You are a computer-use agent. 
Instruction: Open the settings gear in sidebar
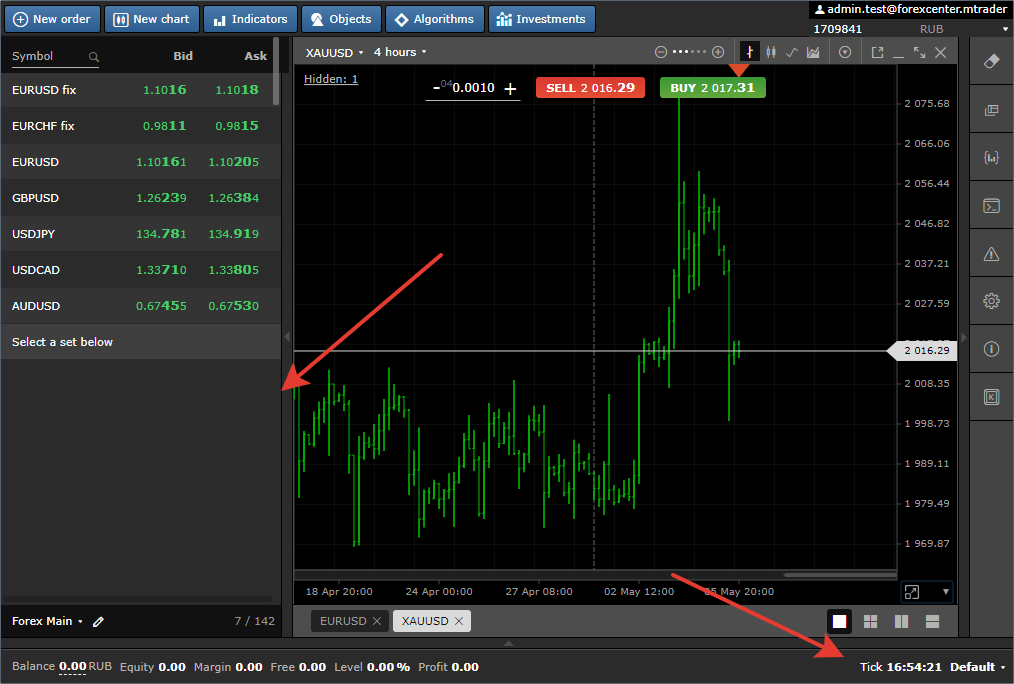coord(991,301)
